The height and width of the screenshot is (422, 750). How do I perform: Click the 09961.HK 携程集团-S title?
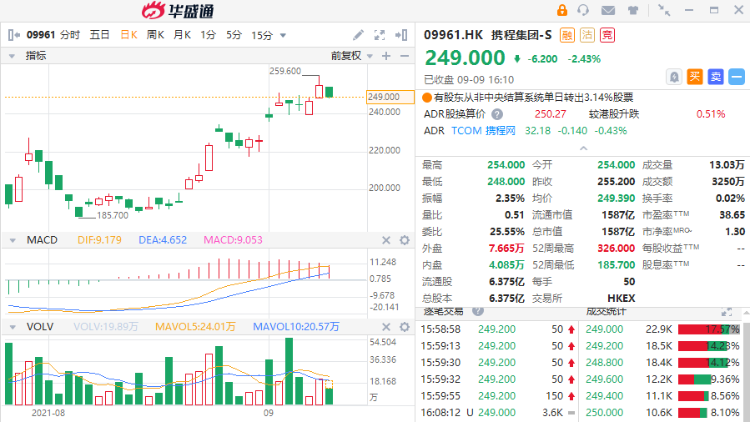coord(488,35)
